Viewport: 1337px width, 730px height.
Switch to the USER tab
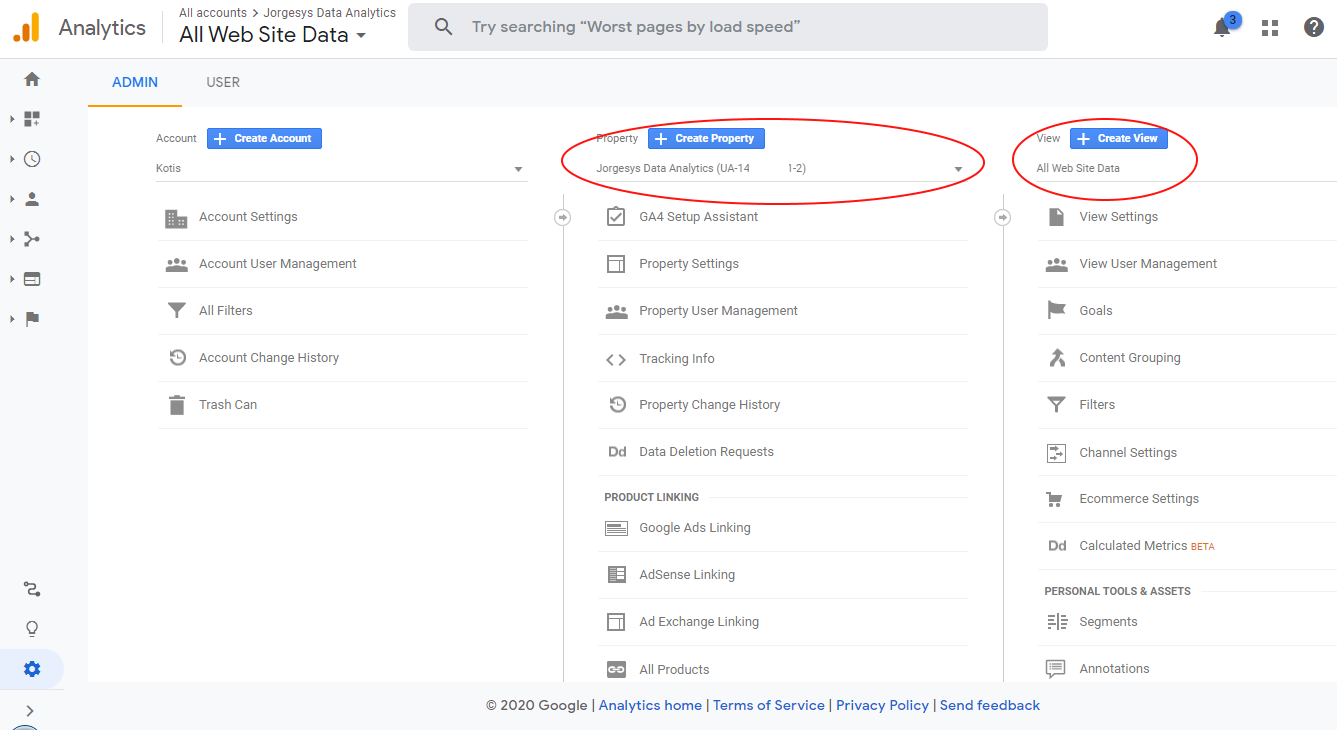click(x=223, y=83)
